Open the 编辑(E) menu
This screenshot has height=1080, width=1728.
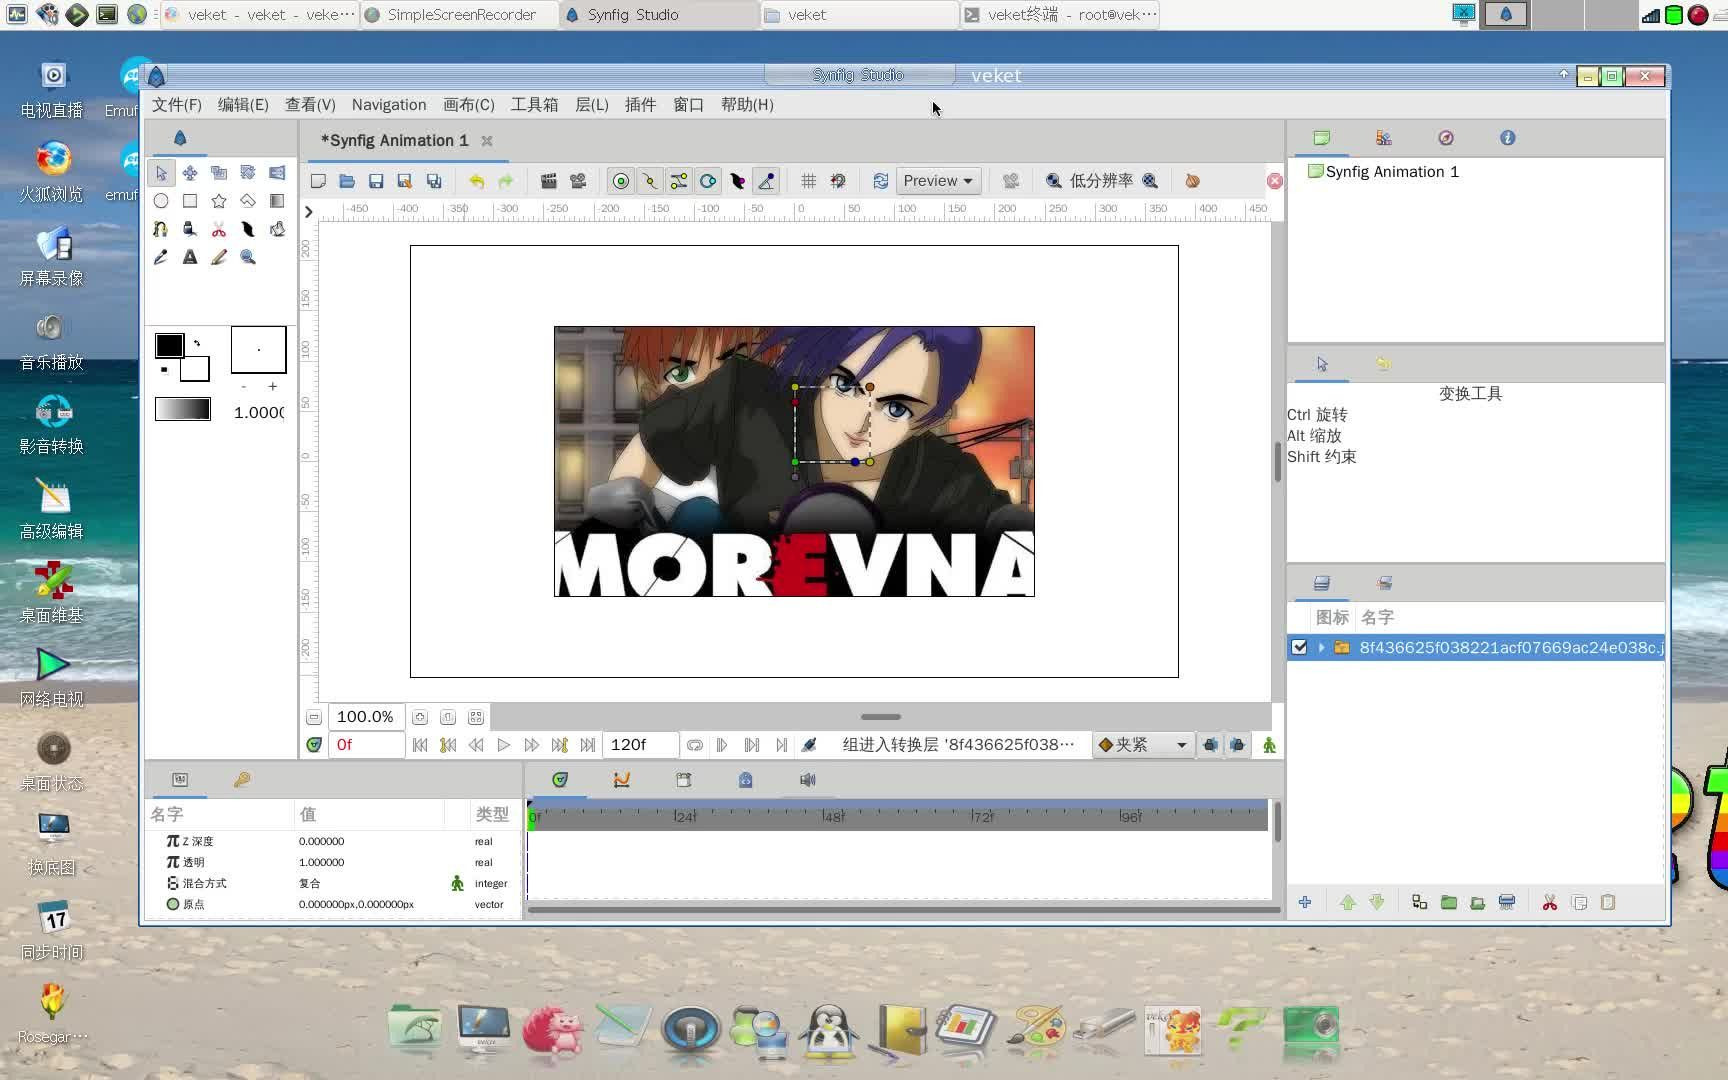243,104
